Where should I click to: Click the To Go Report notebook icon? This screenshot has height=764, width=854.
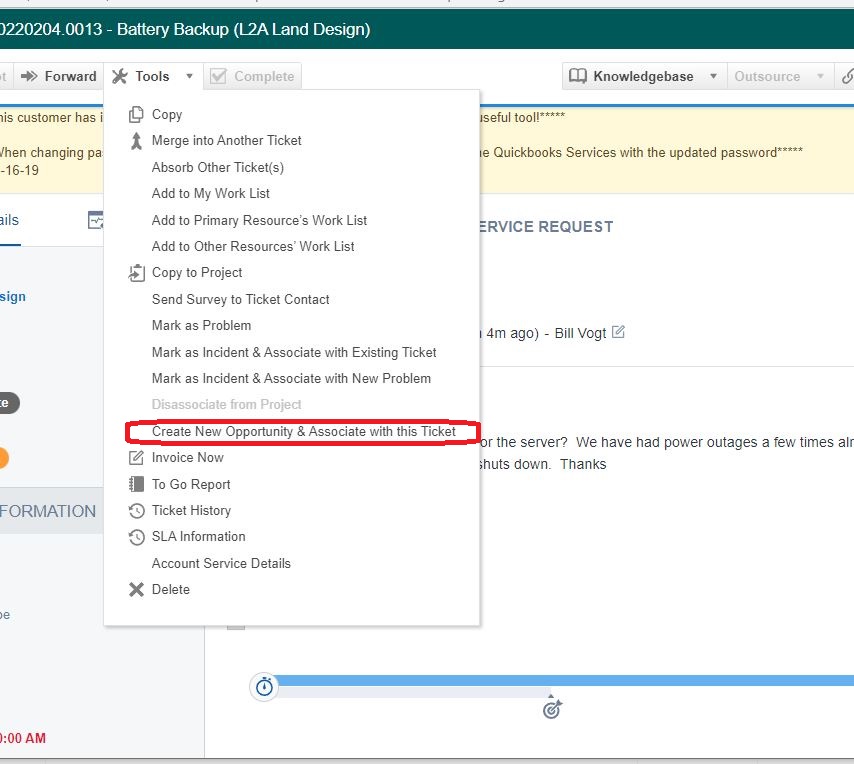click(137, 484)
